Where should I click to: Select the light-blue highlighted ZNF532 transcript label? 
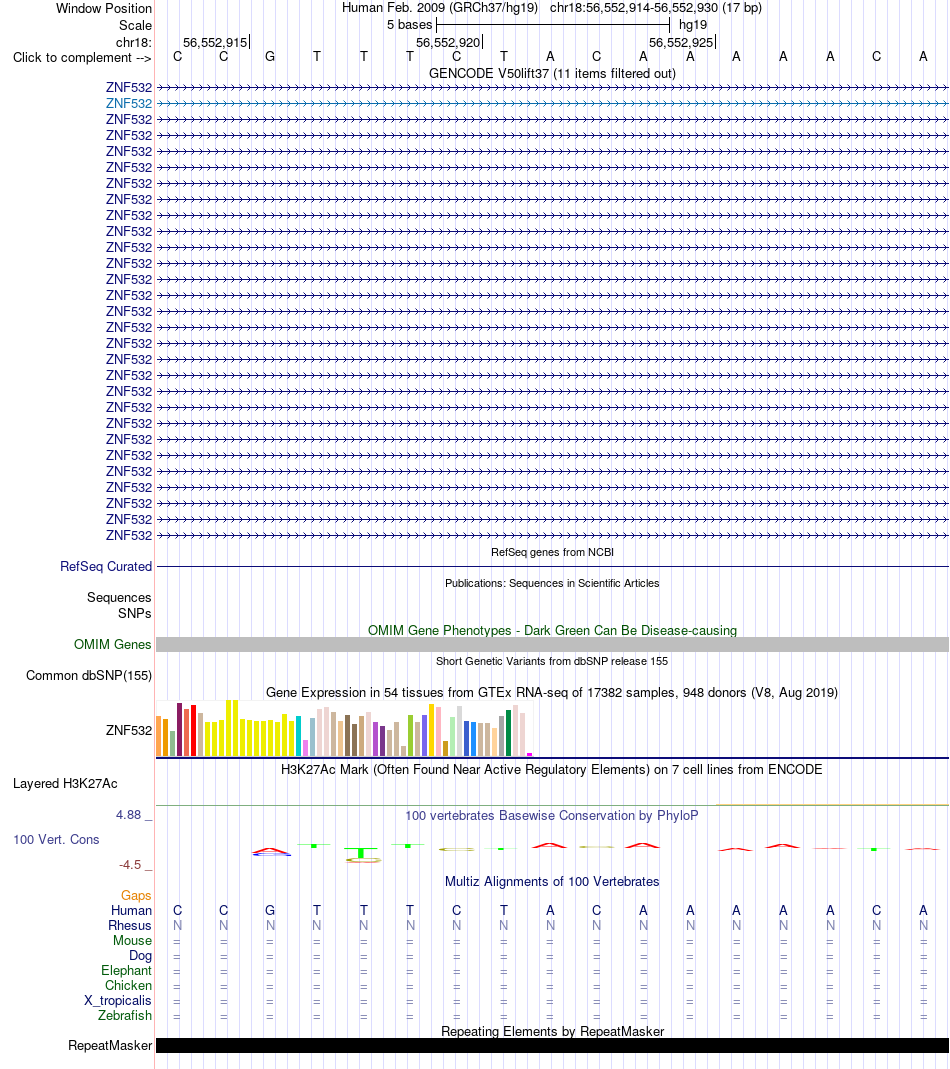(128, 103)
